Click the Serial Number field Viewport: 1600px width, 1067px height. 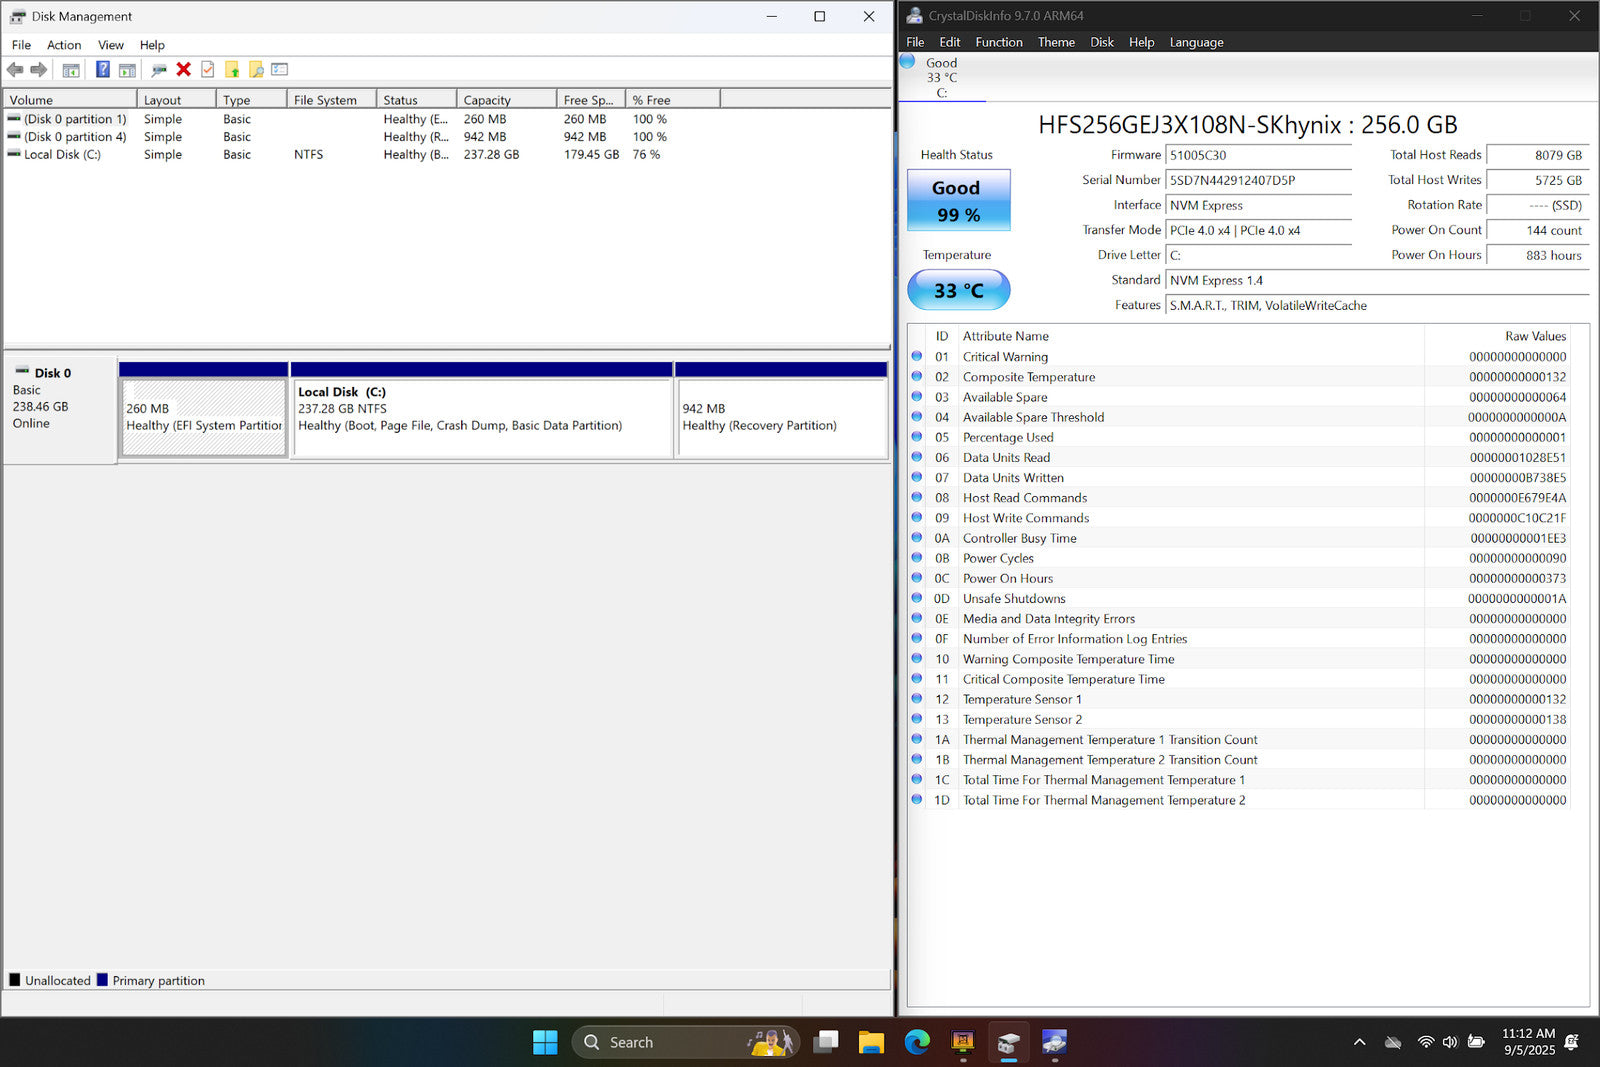(x=1258, y=180)
